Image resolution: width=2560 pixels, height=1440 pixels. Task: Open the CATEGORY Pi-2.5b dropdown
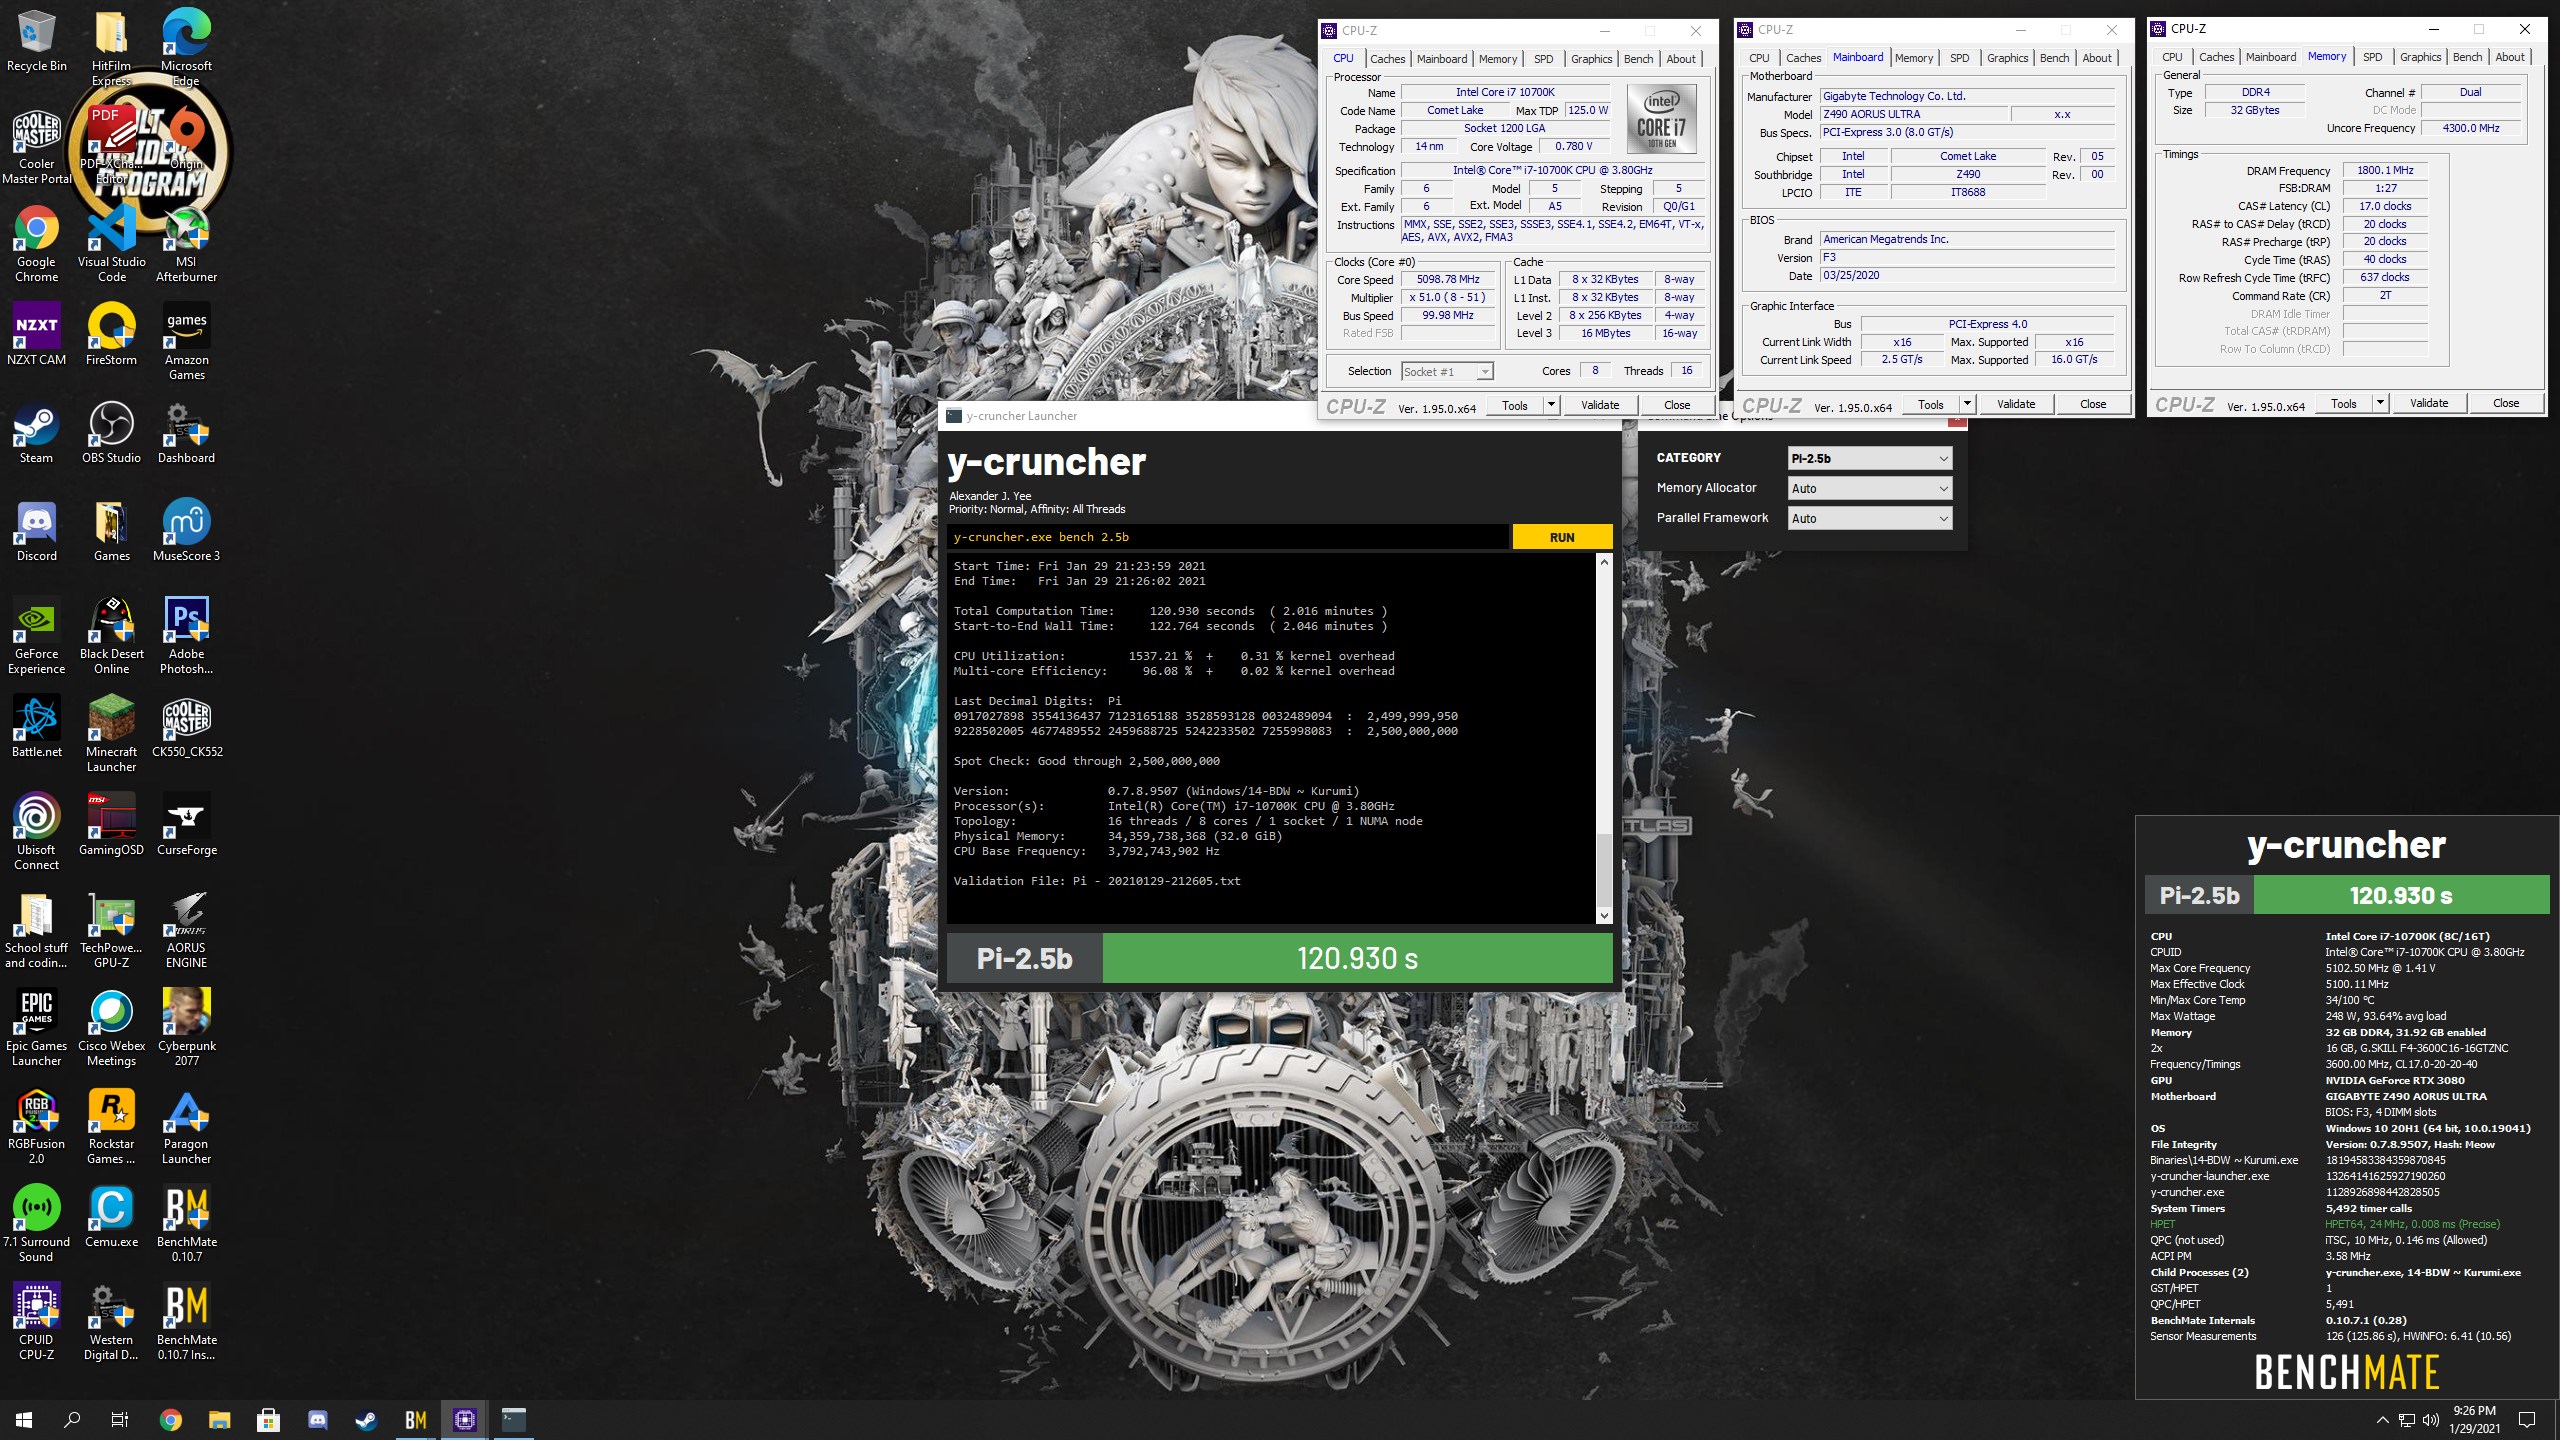tap(1869, 458)
